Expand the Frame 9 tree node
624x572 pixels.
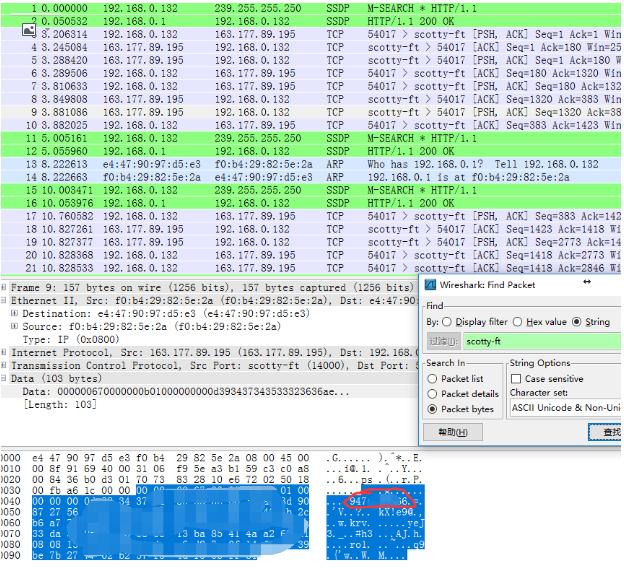tap(5, 287)
